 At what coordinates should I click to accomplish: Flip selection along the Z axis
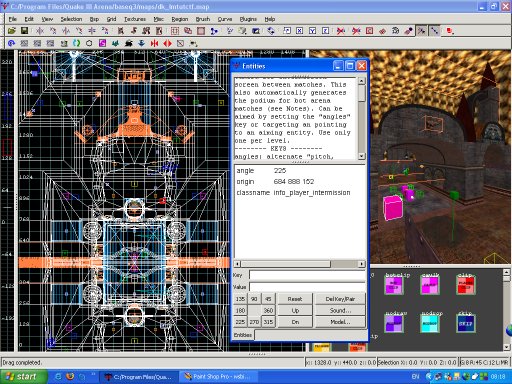(92, 31)
